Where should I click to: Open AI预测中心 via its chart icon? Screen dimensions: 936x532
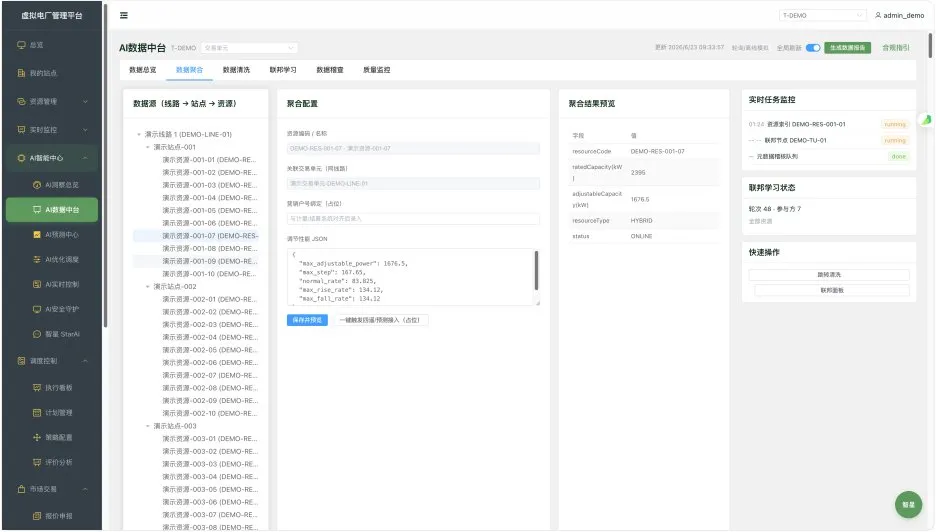[37, 235]
